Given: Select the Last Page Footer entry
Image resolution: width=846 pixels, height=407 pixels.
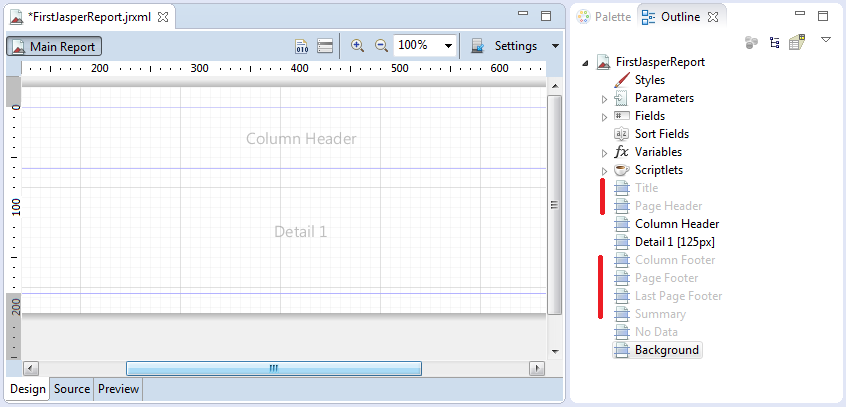Looking at the screenshot, I should pyautogui.click(x=678, y=296).
